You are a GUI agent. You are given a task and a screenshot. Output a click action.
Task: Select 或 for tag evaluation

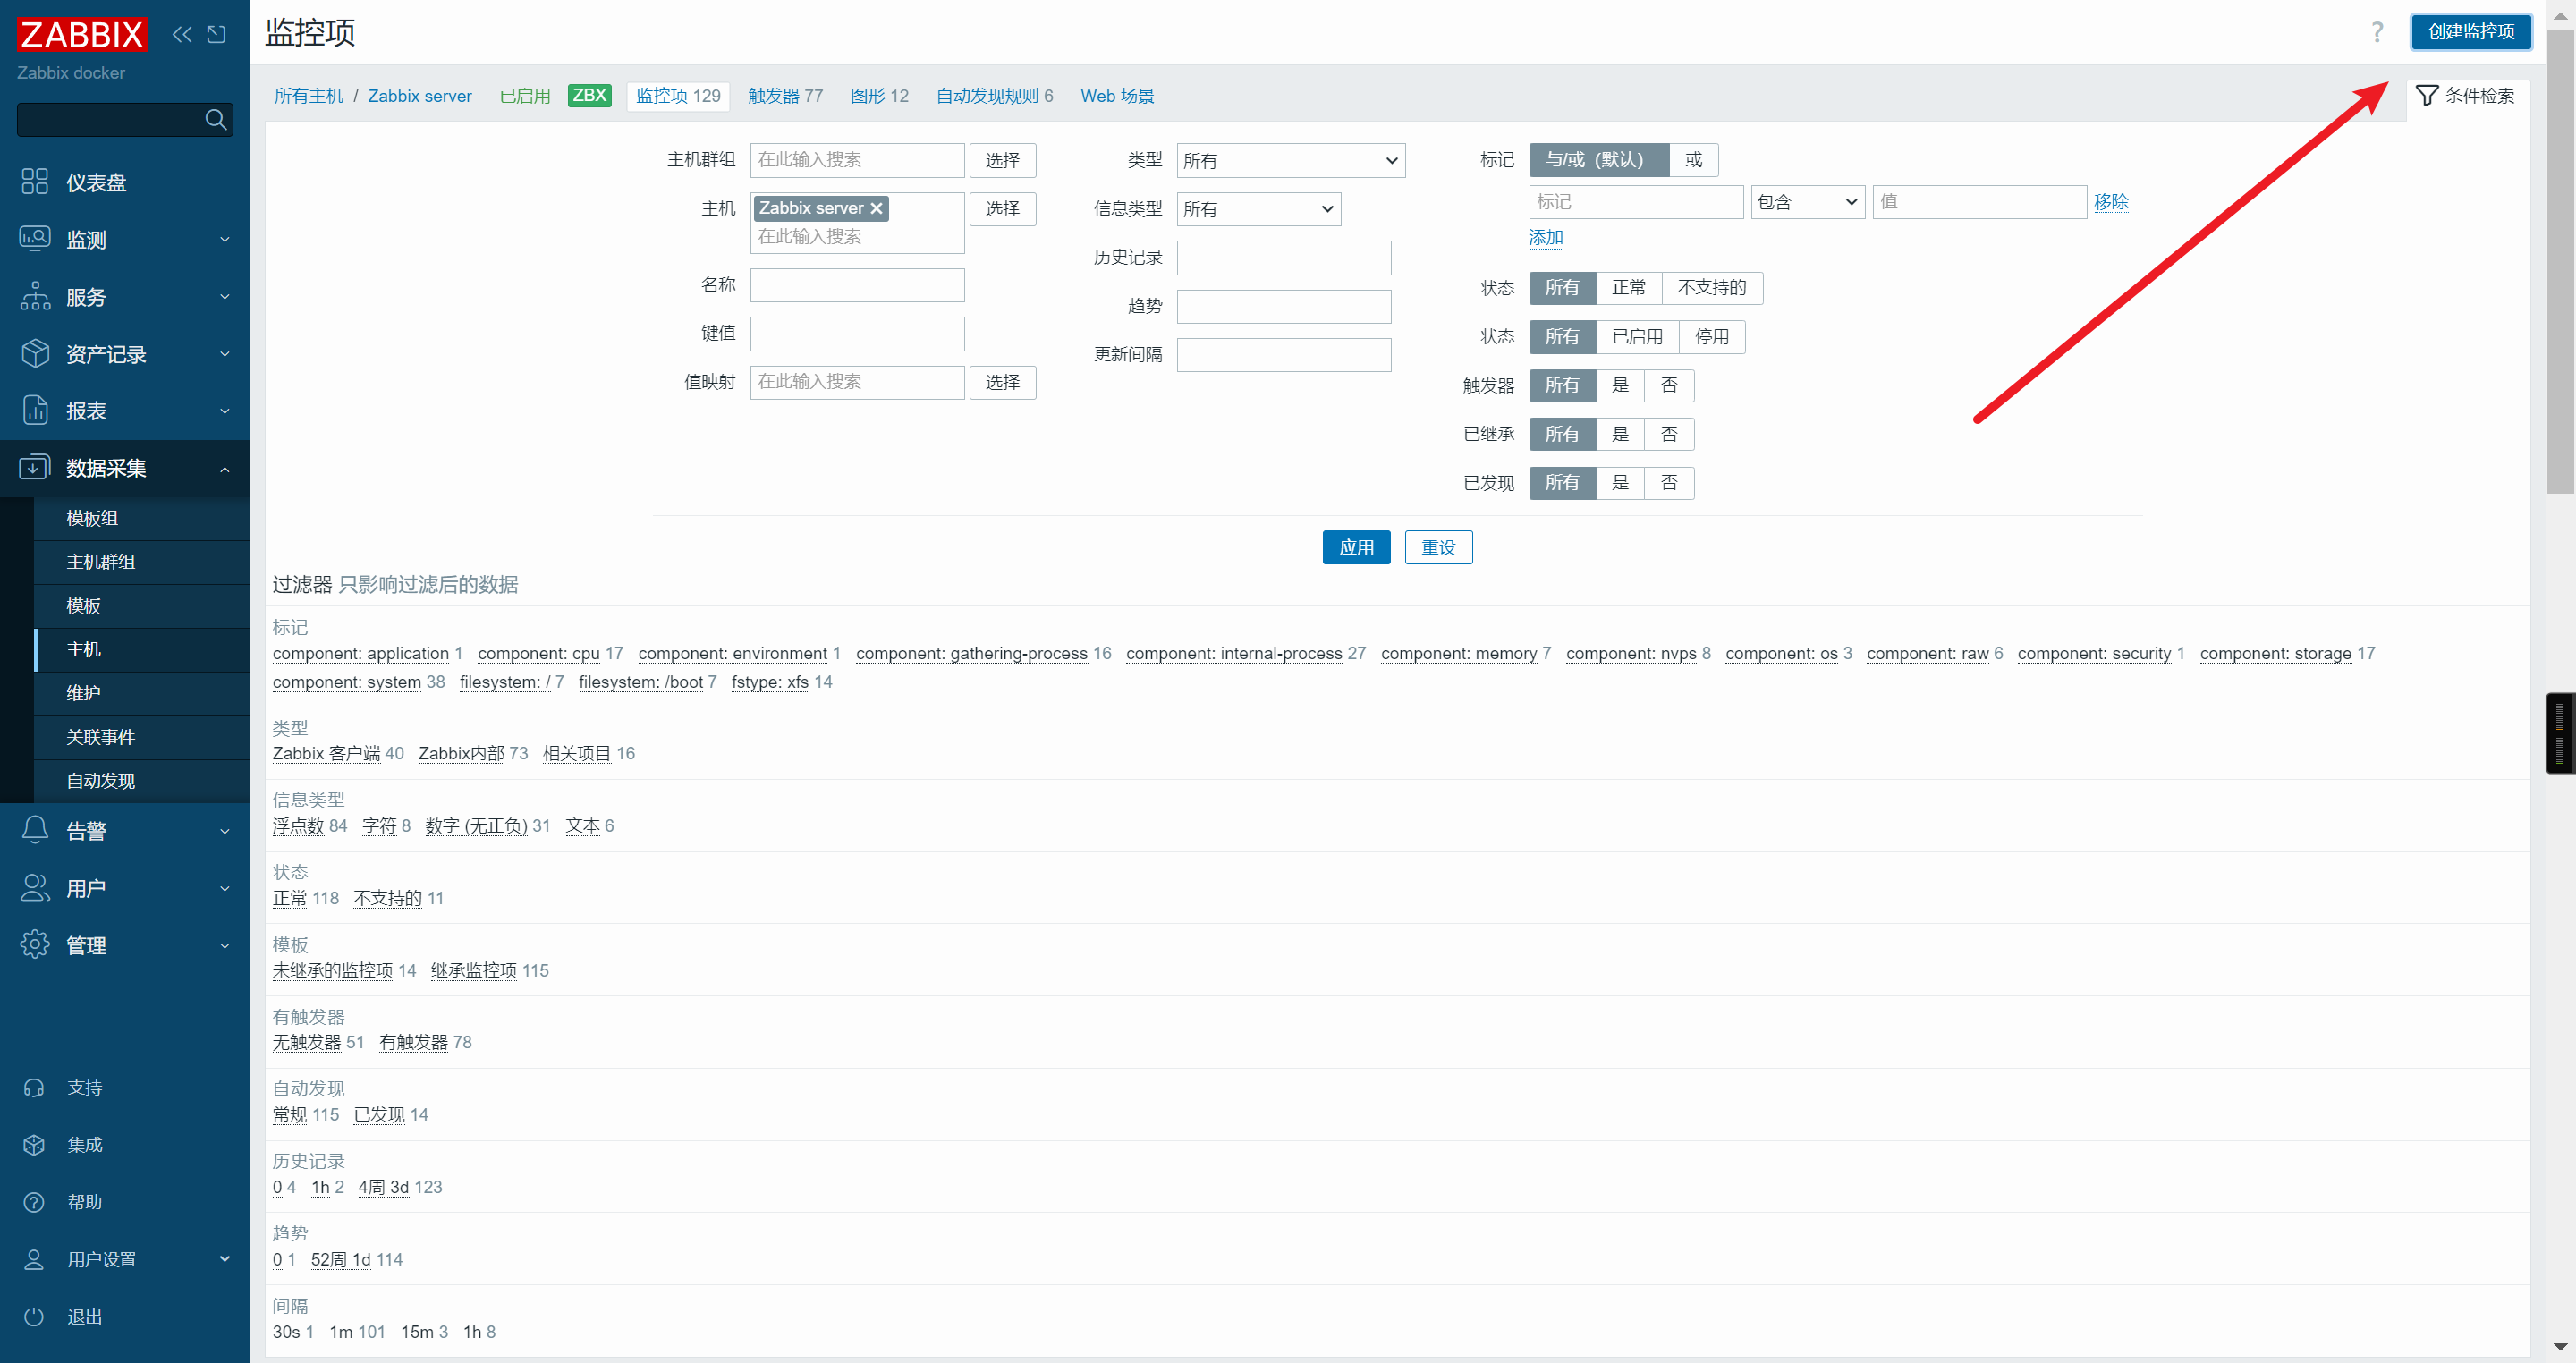pos(1693,160)
